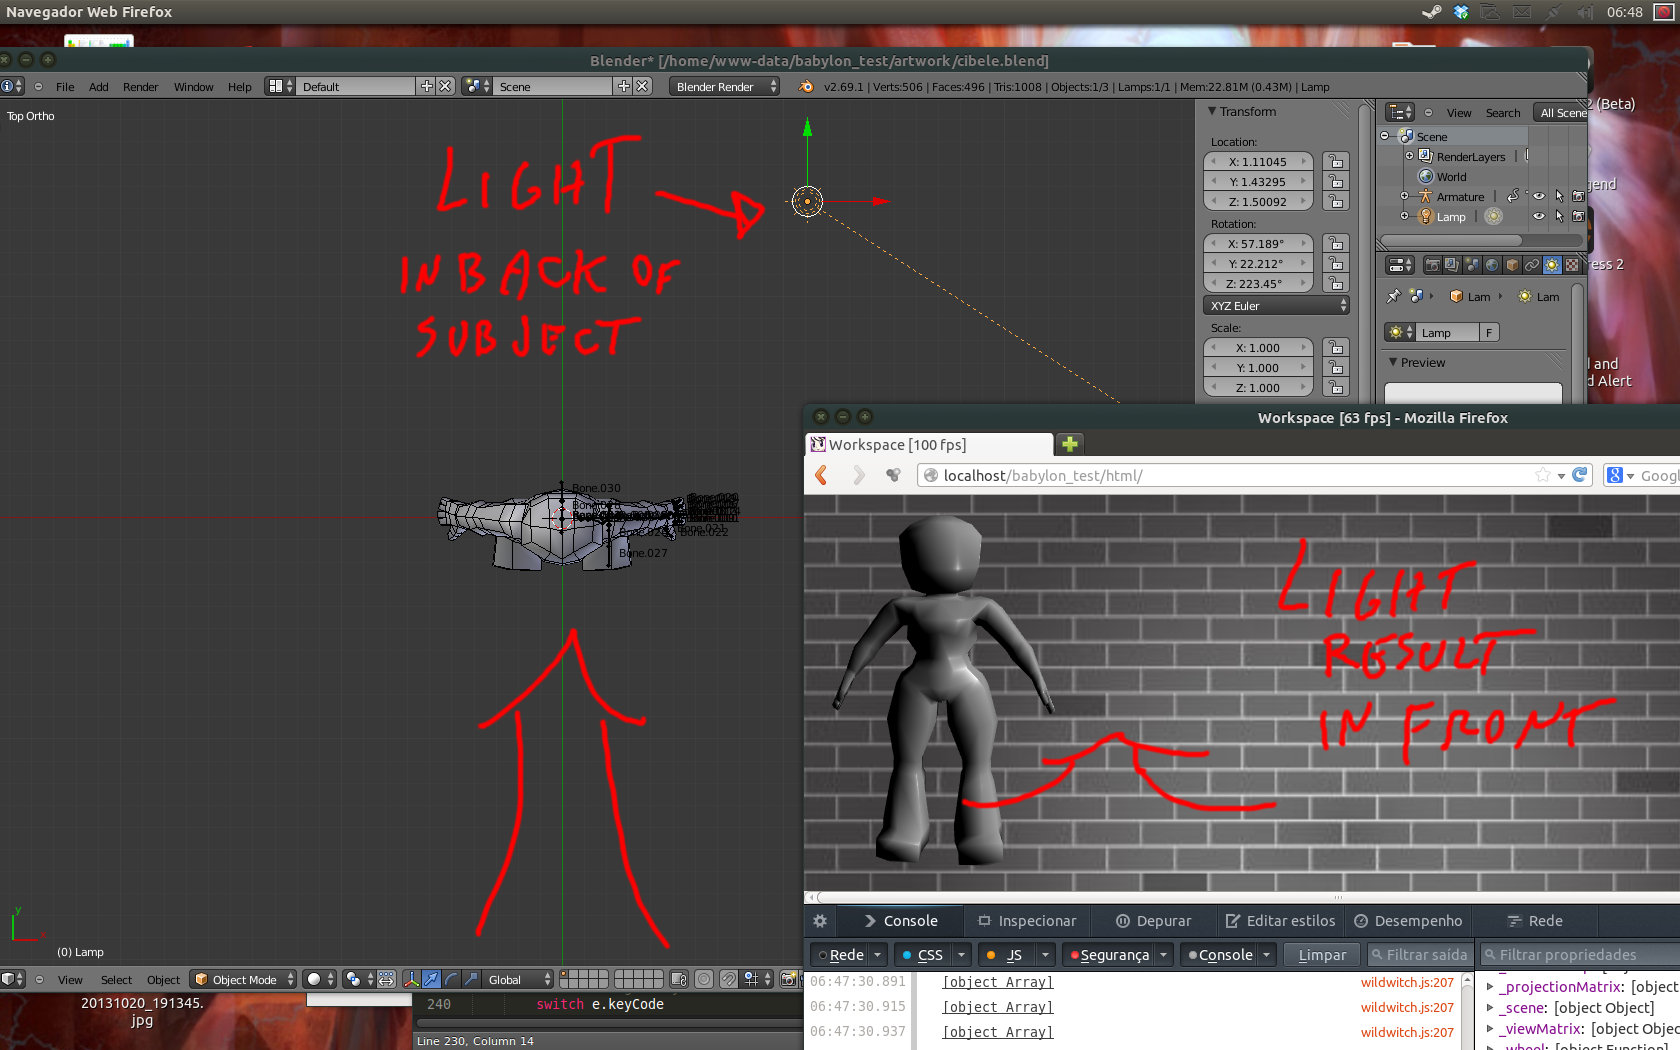Image resolution: width=1680 pixels, height=1050 pixels.
Task: Toggle the Rede console filter
Action: [x=840, y=955]
